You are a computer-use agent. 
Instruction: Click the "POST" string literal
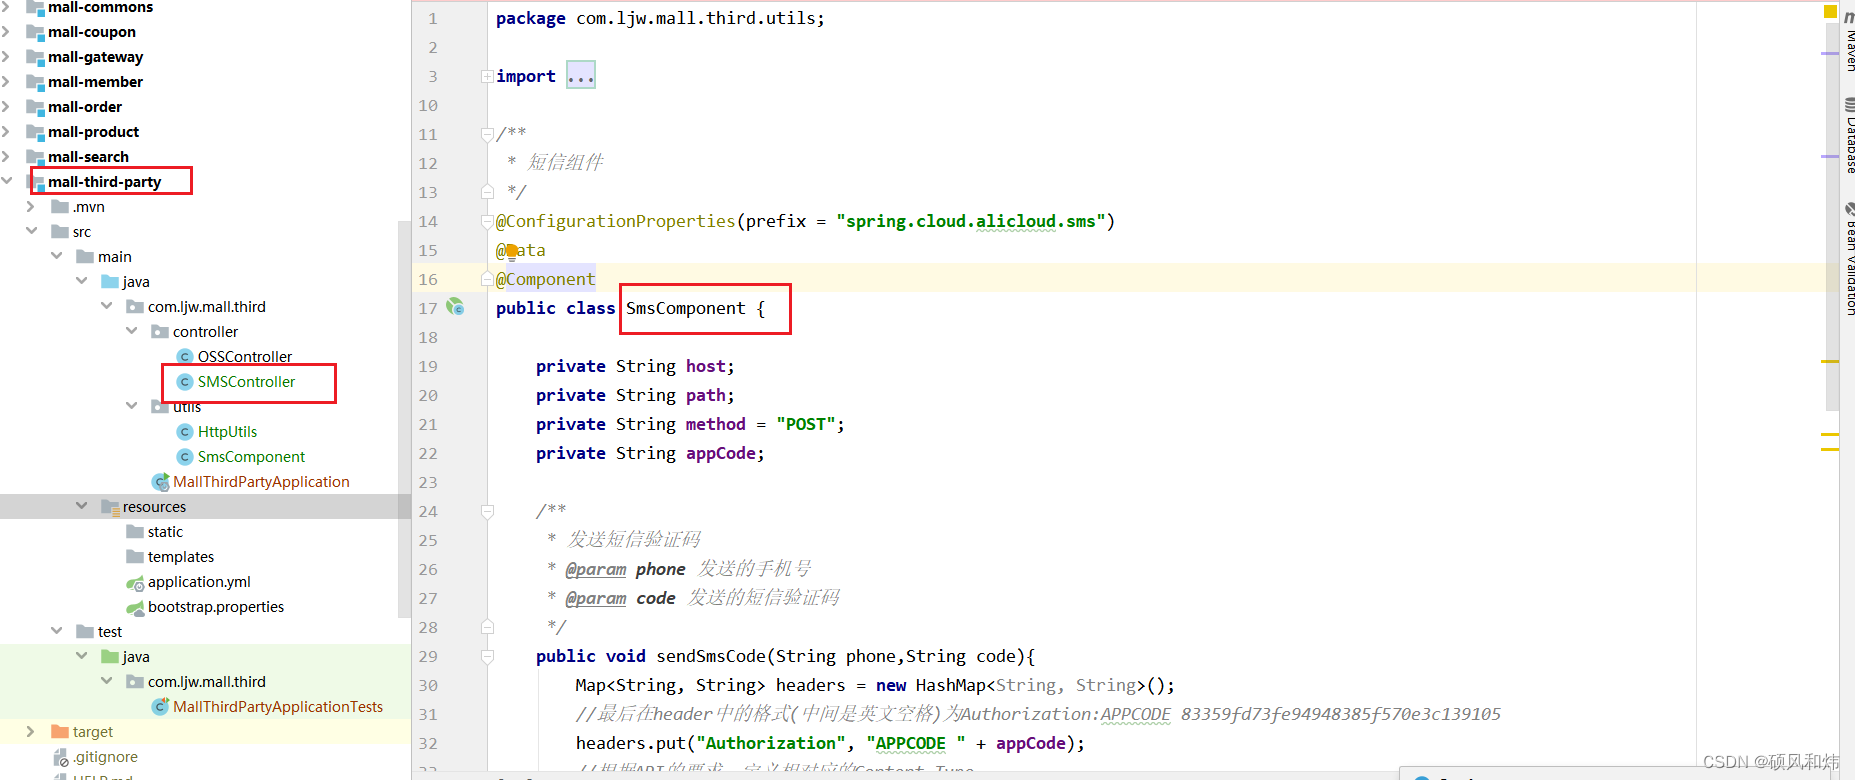pos(805,424)
